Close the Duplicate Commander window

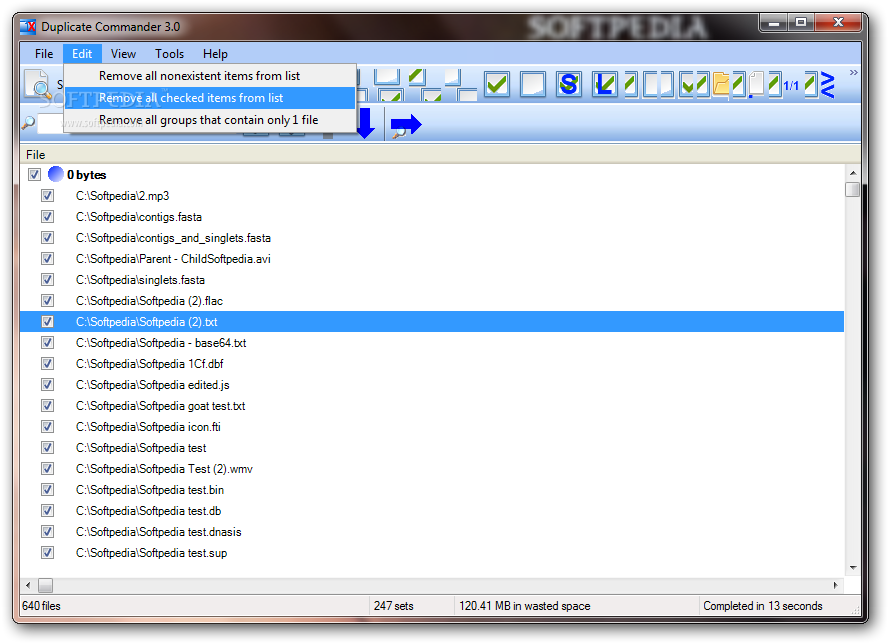tap(838, 23)
